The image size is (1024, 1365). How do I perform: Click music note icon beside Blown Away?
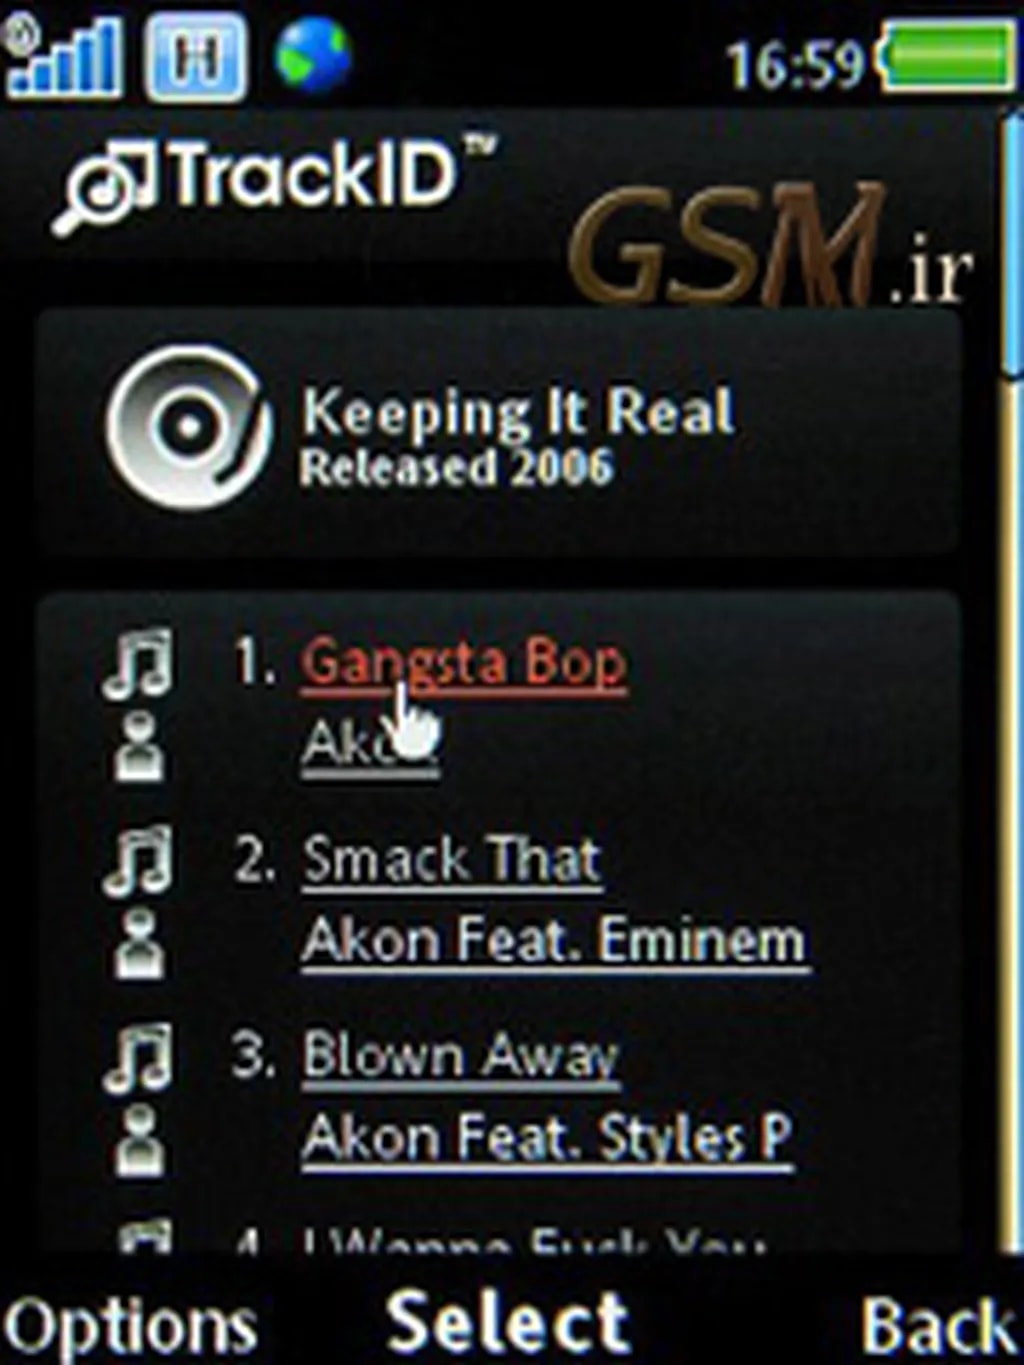pyautogui.click(x=137, y=1057)
